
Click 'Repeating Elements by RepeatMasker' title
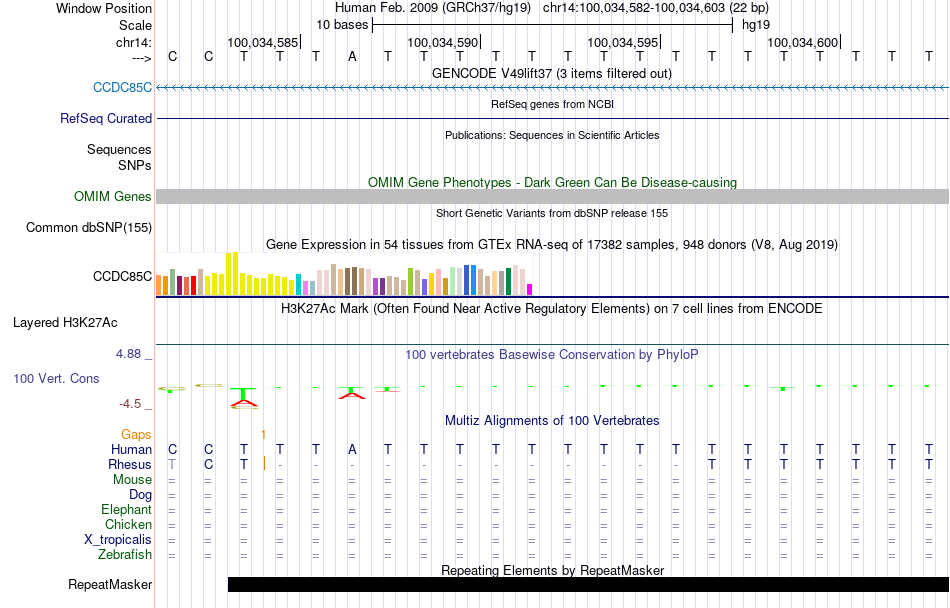point(553,570)
